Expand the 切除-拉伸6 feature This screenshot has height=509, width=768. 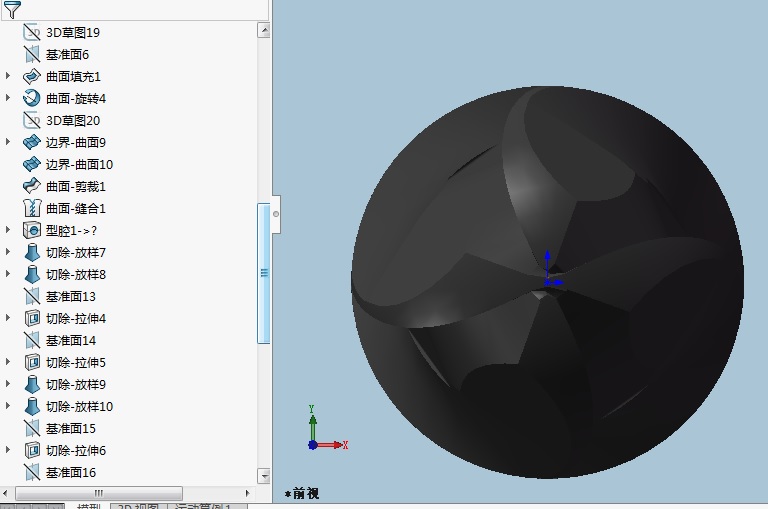pos(8,450)
